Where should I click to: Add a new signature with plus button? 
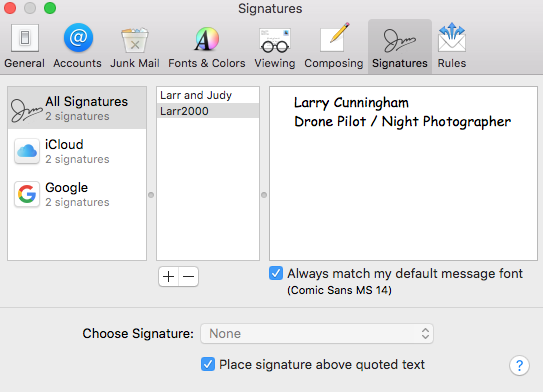point(169,276)
